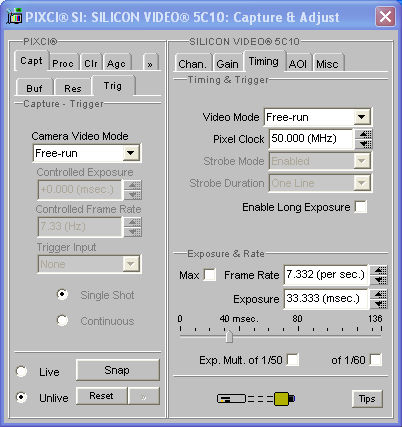
Task: Show more PIXCI tabs with the » arrow
Action: (150, 64)
